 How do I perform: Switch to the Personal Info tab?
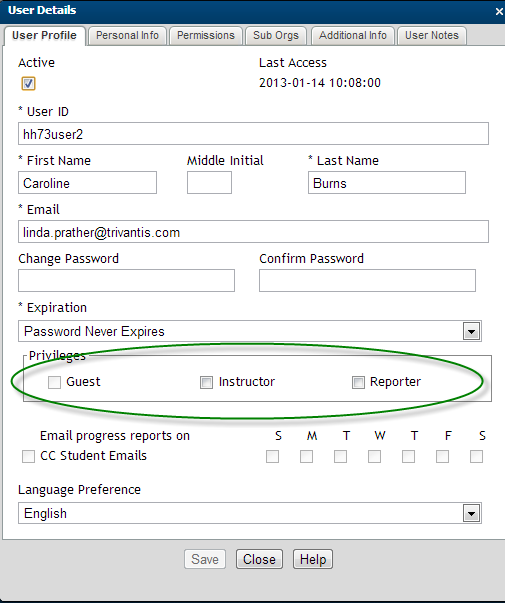pos(127,35)
